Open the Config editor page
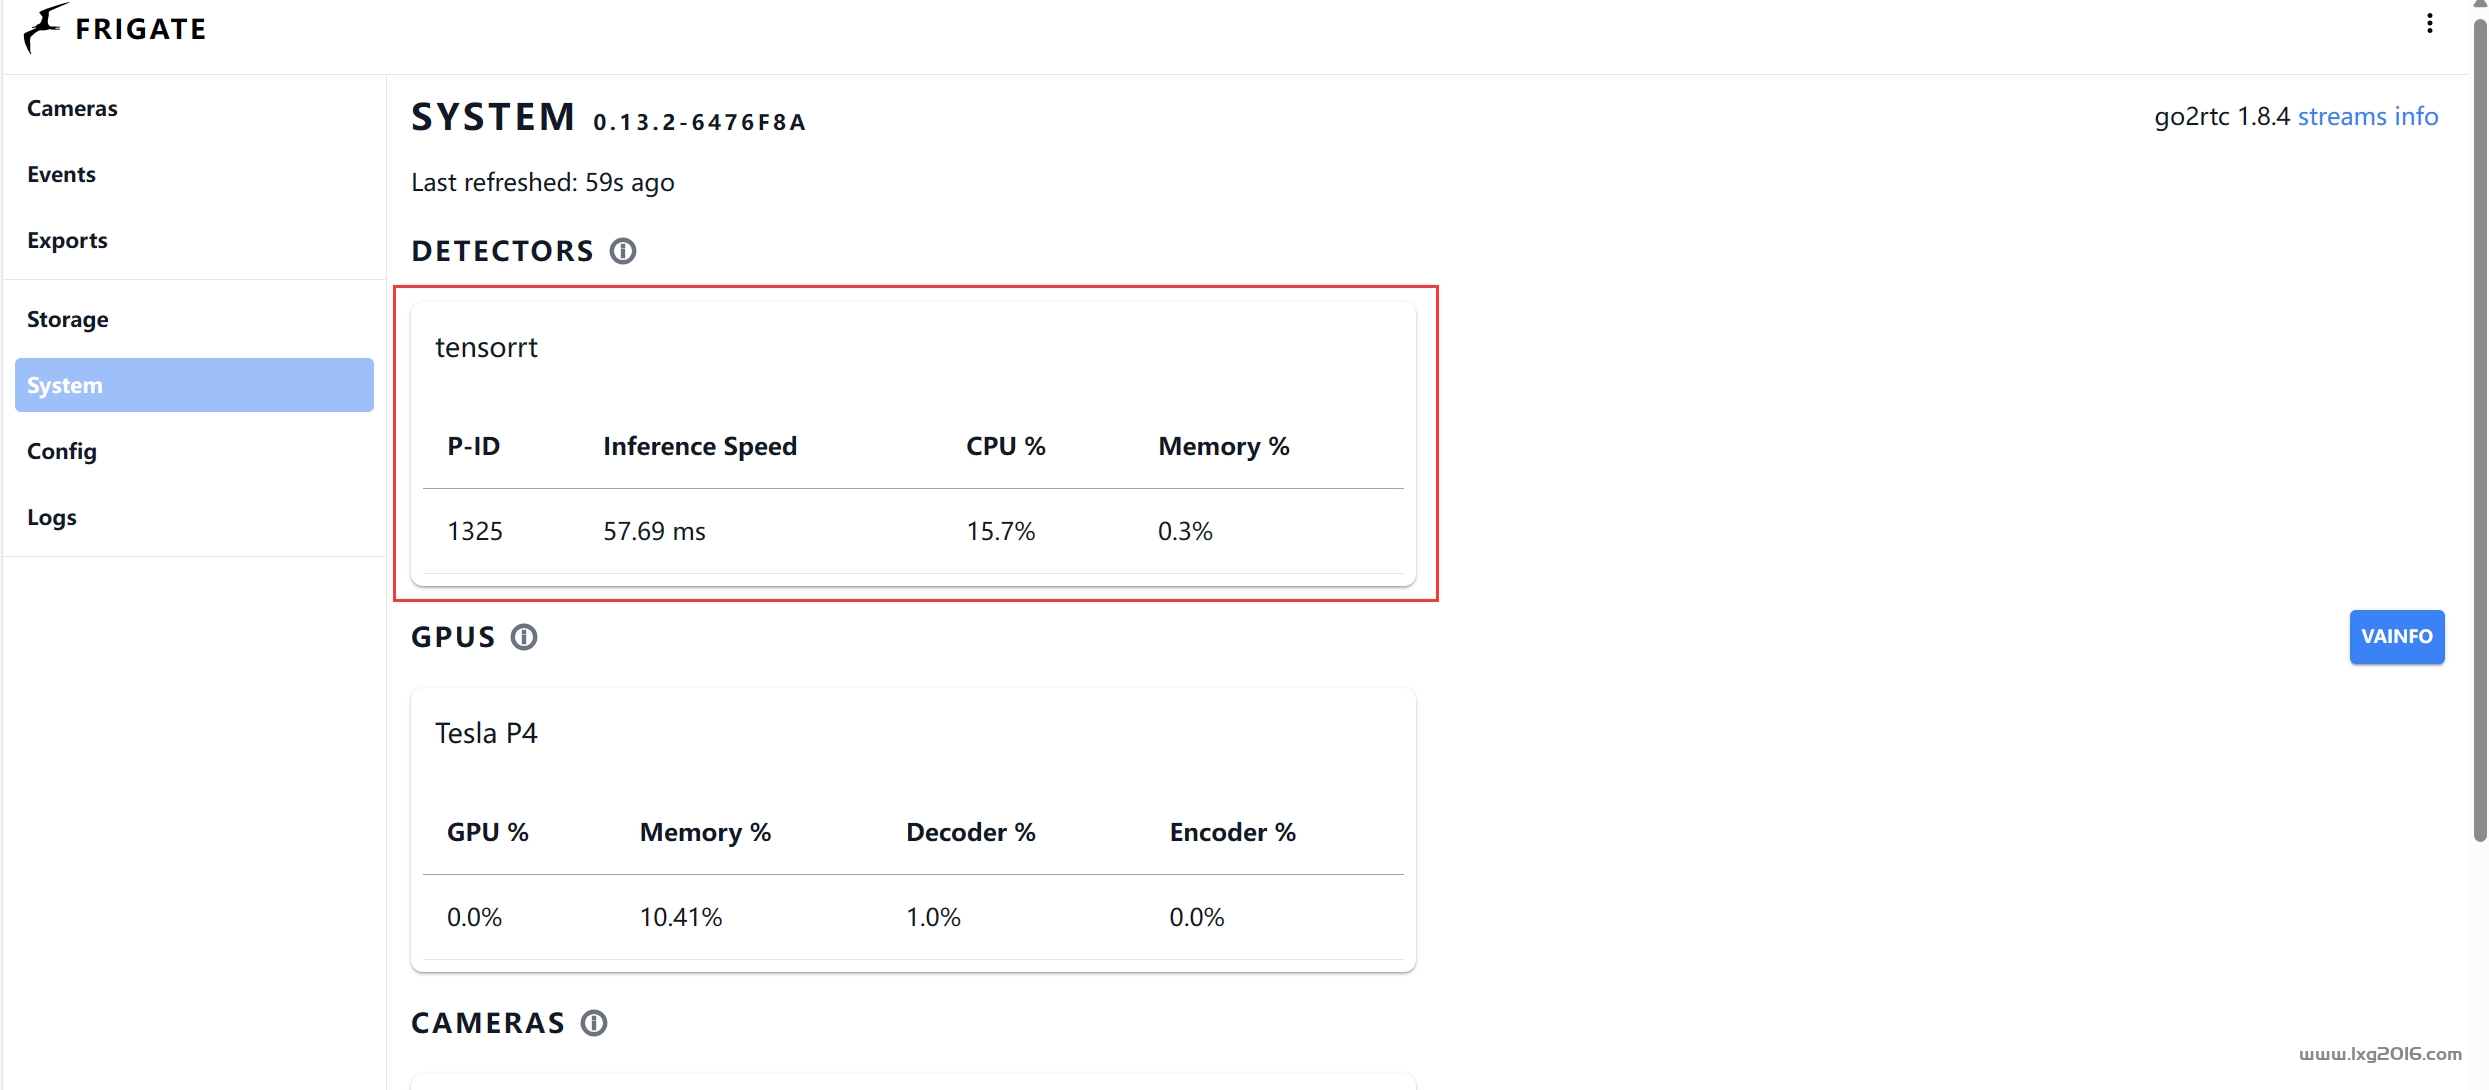This screenshot has height=1090, width=2489. 62,451
